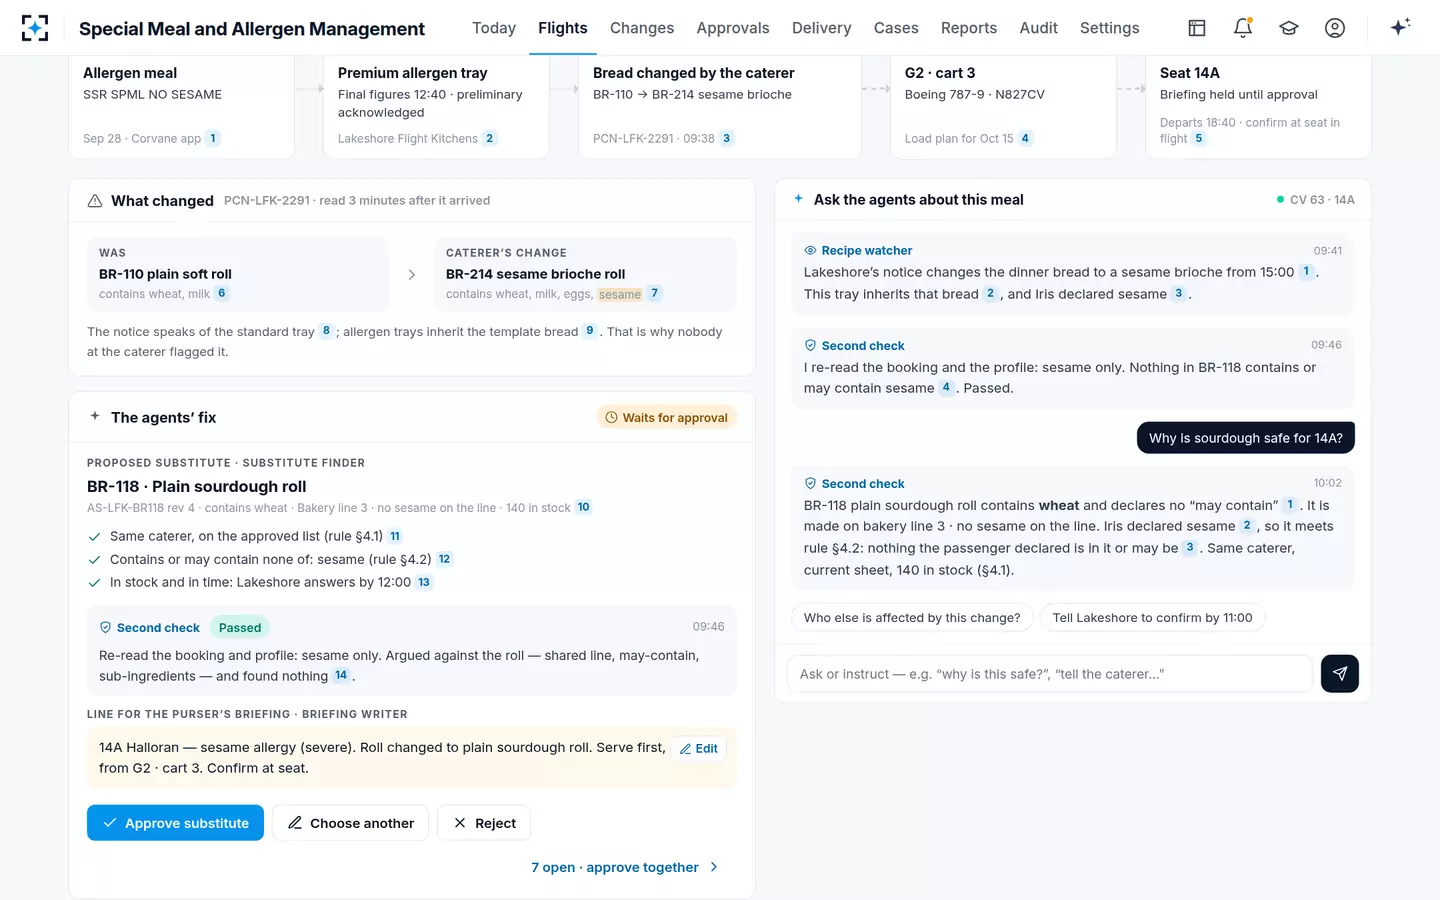Viewport: 1440px width, 900px height.
Task: Click arrow between BR-110 and BR-214
Action: (x=412, y=274)
